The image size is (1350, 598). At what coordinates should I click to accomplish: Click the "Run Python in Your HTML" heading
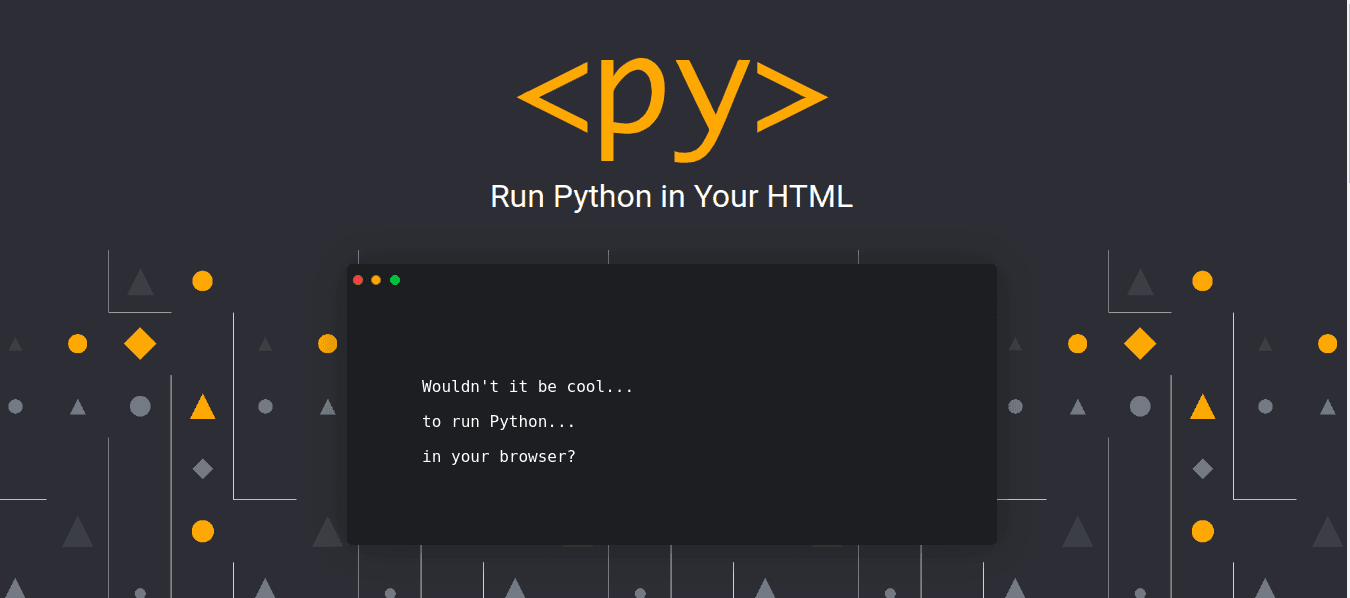pyautogui.click(x=671, y=196)
